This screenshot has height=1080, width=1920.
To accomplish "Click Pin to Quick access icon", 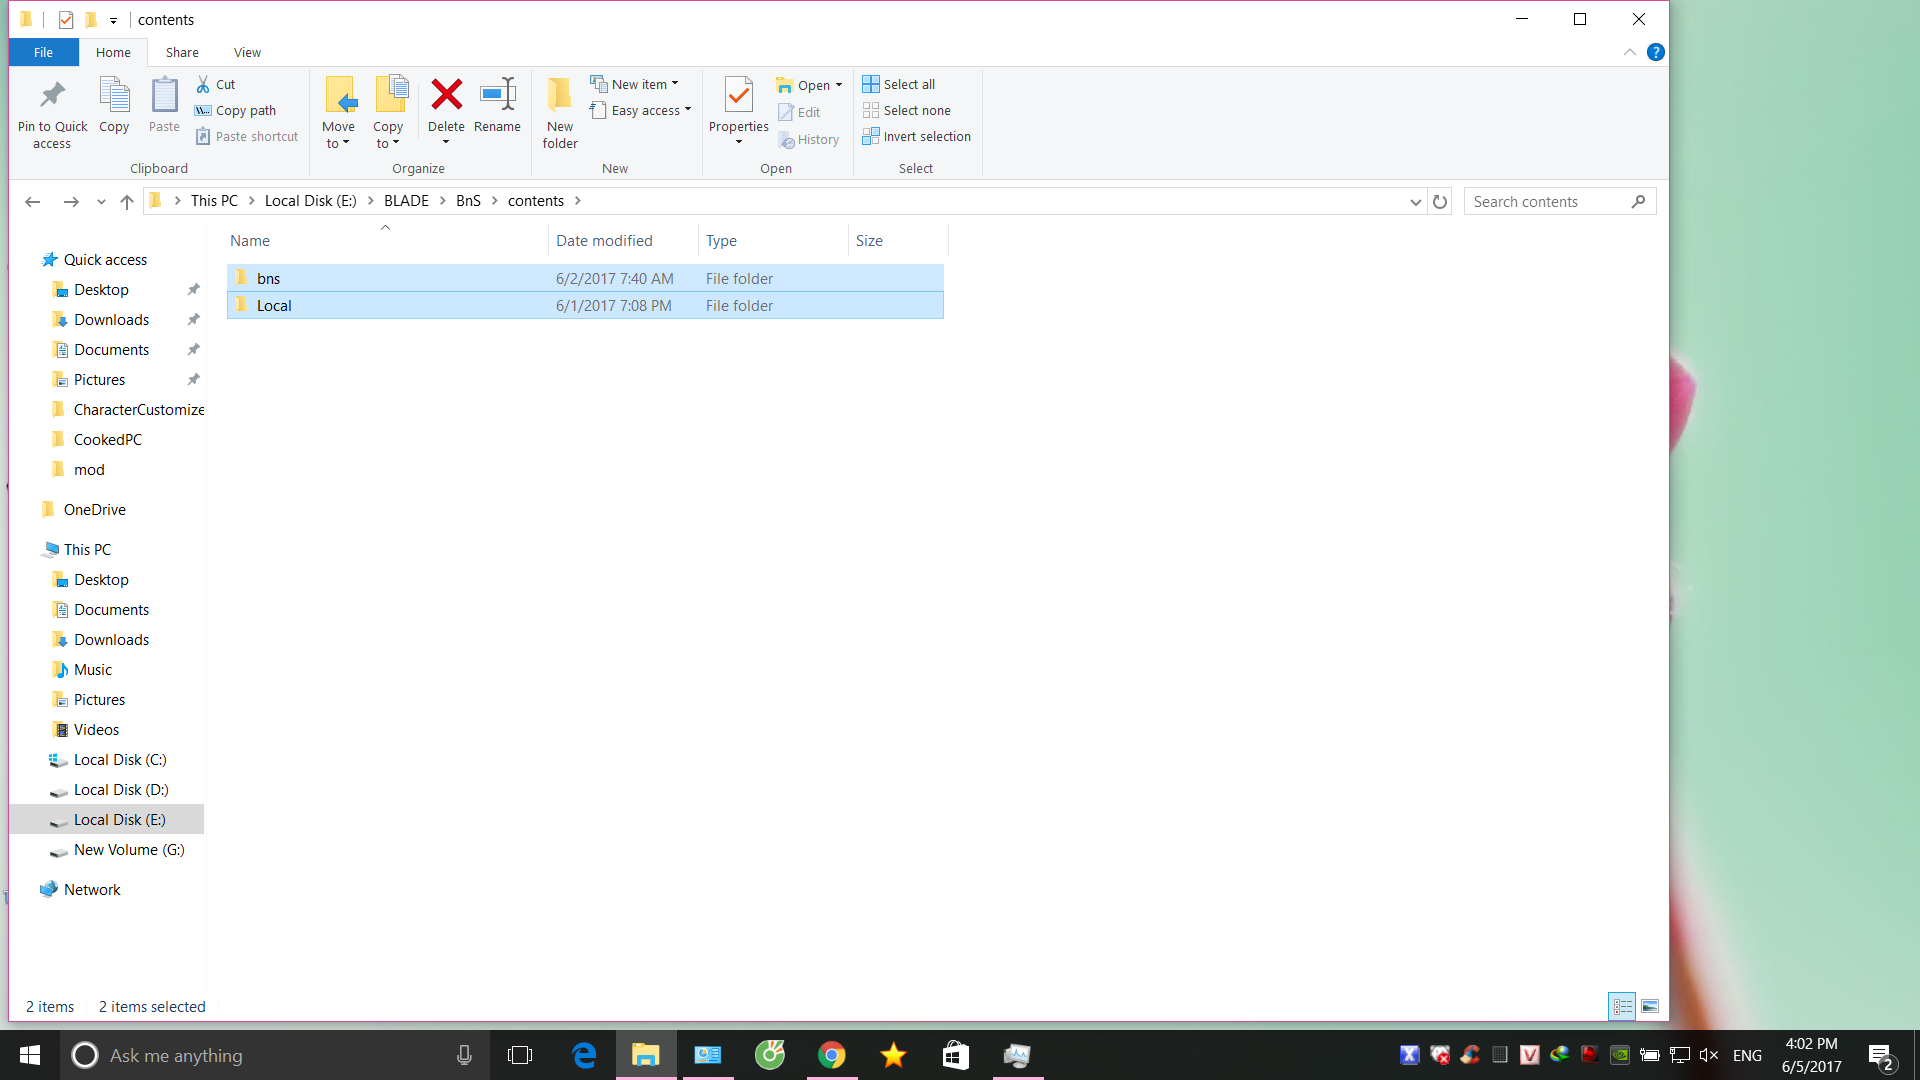I will pyautogui.click(x=52, y=95).
